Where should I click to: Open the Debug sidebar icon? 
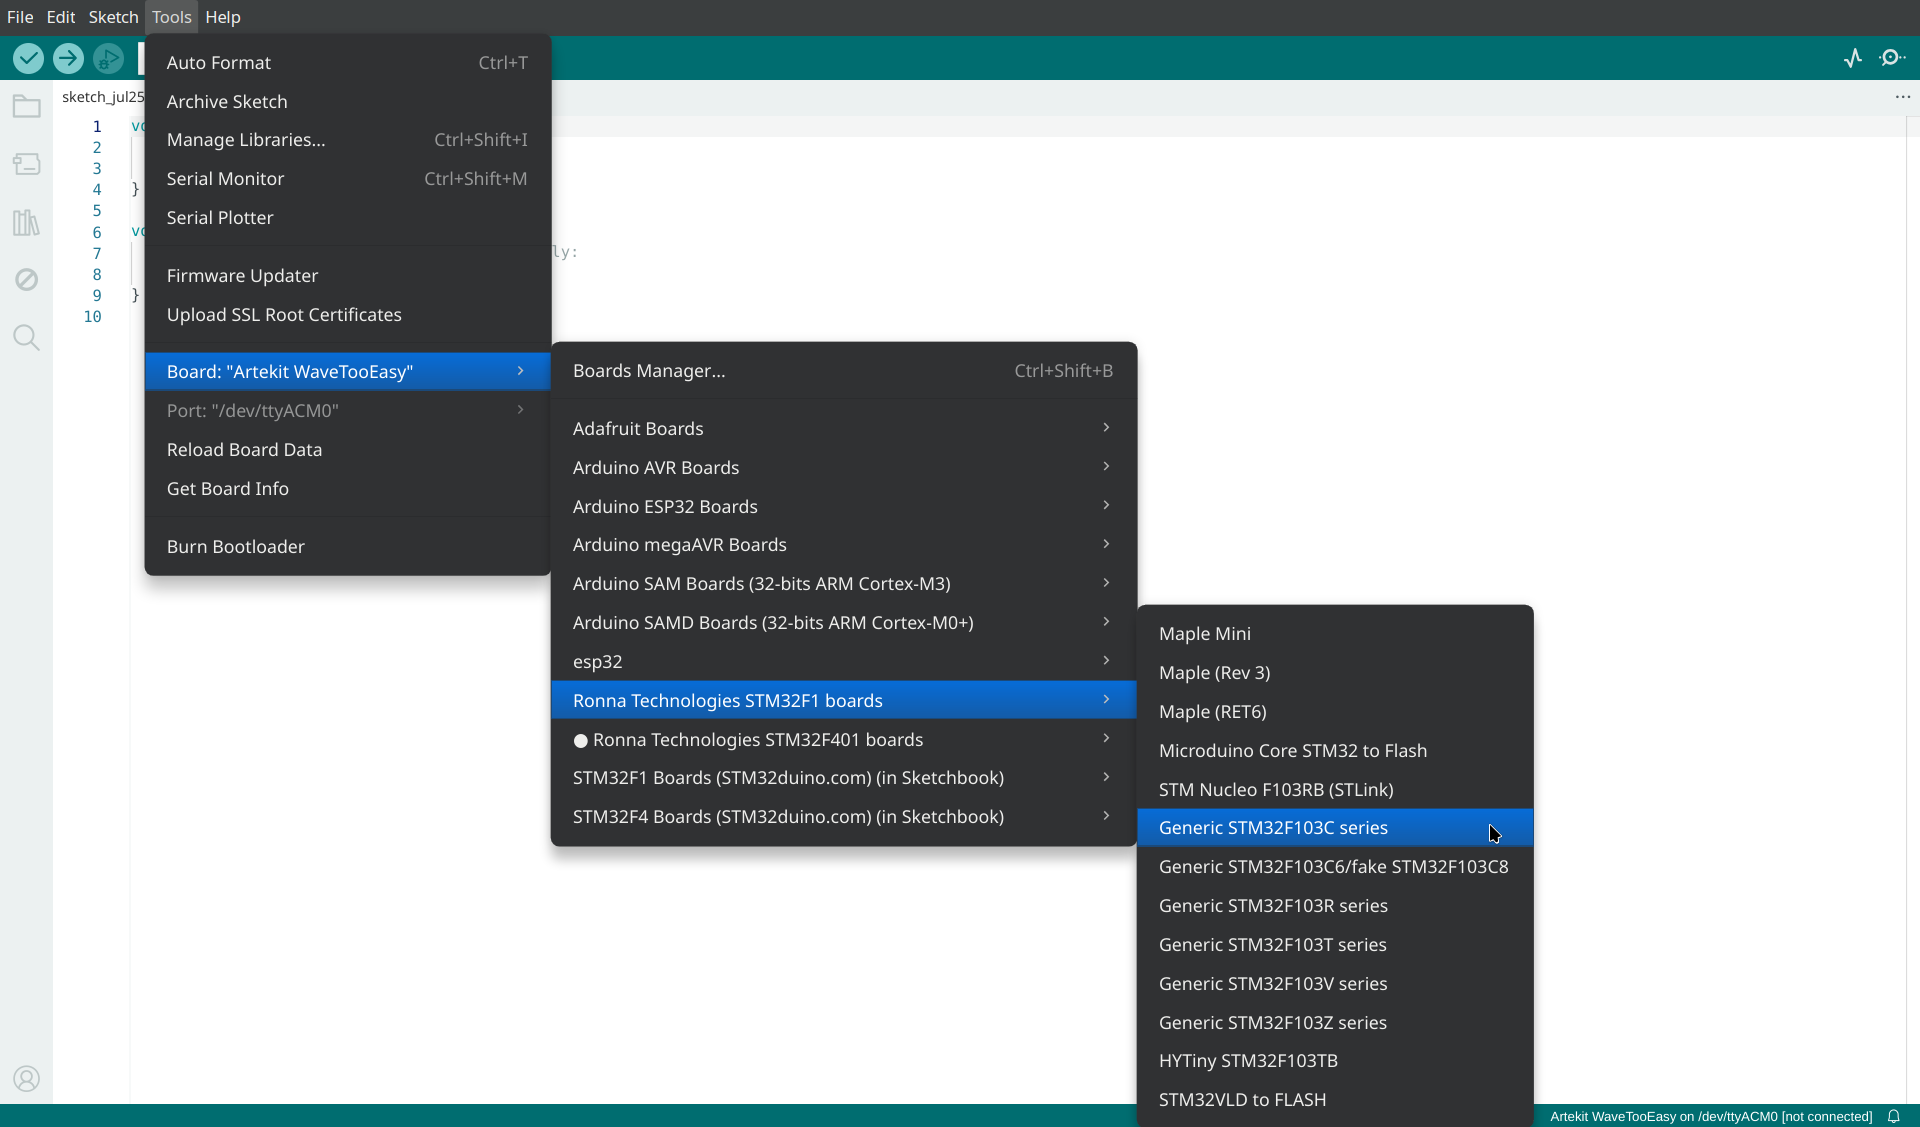(x=27, y=279)
